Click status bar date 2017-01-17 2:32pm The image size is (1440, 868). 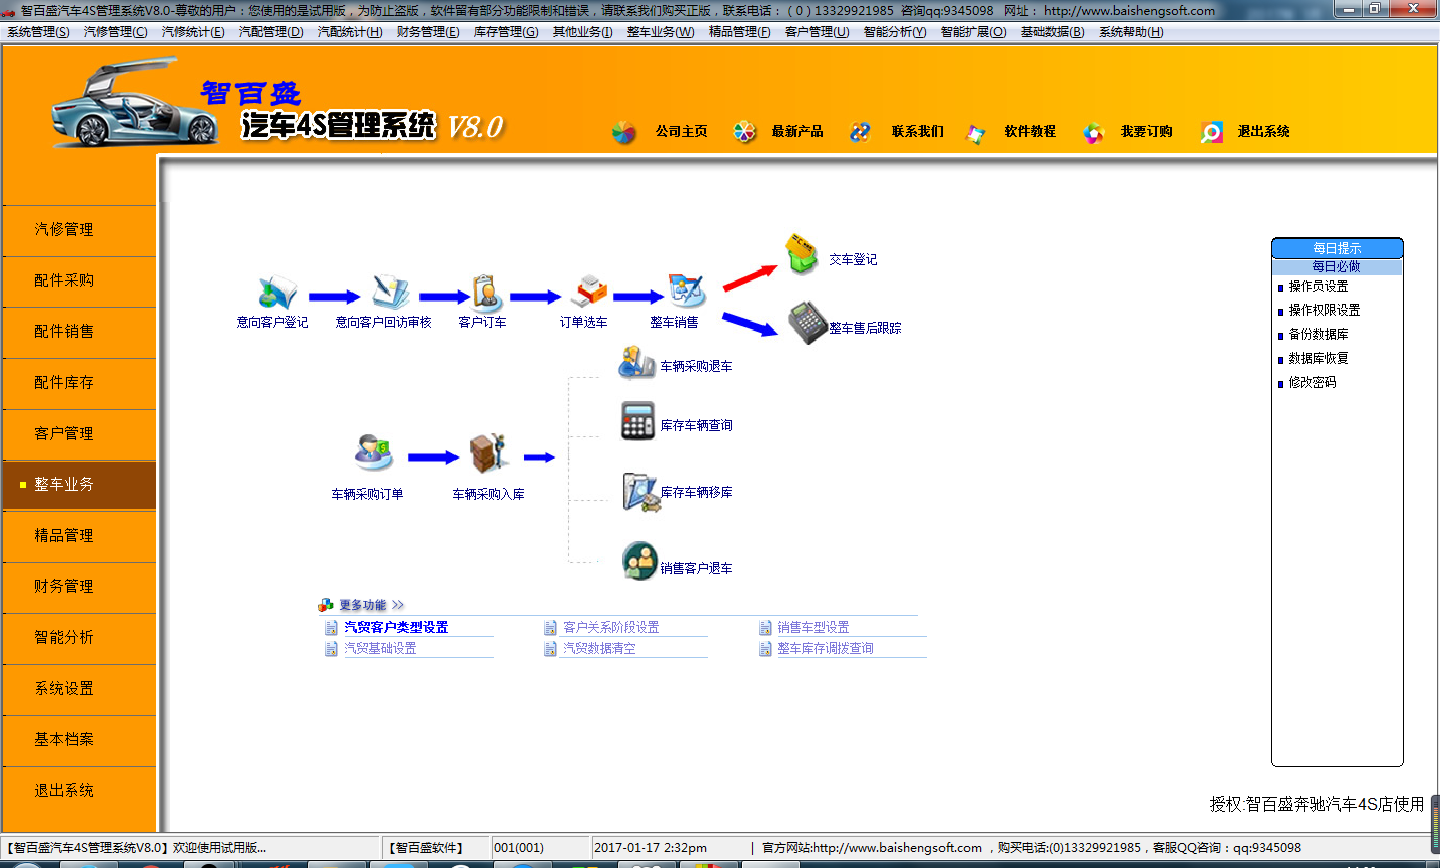click(x=651, y=847)
